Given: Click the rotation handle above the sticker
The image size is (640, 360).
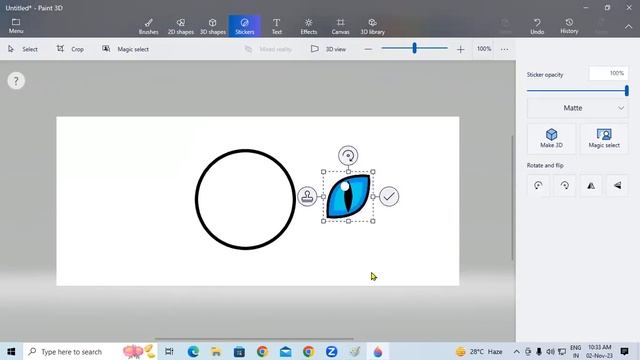Looking at the screenshot, I should click(348, 156).
